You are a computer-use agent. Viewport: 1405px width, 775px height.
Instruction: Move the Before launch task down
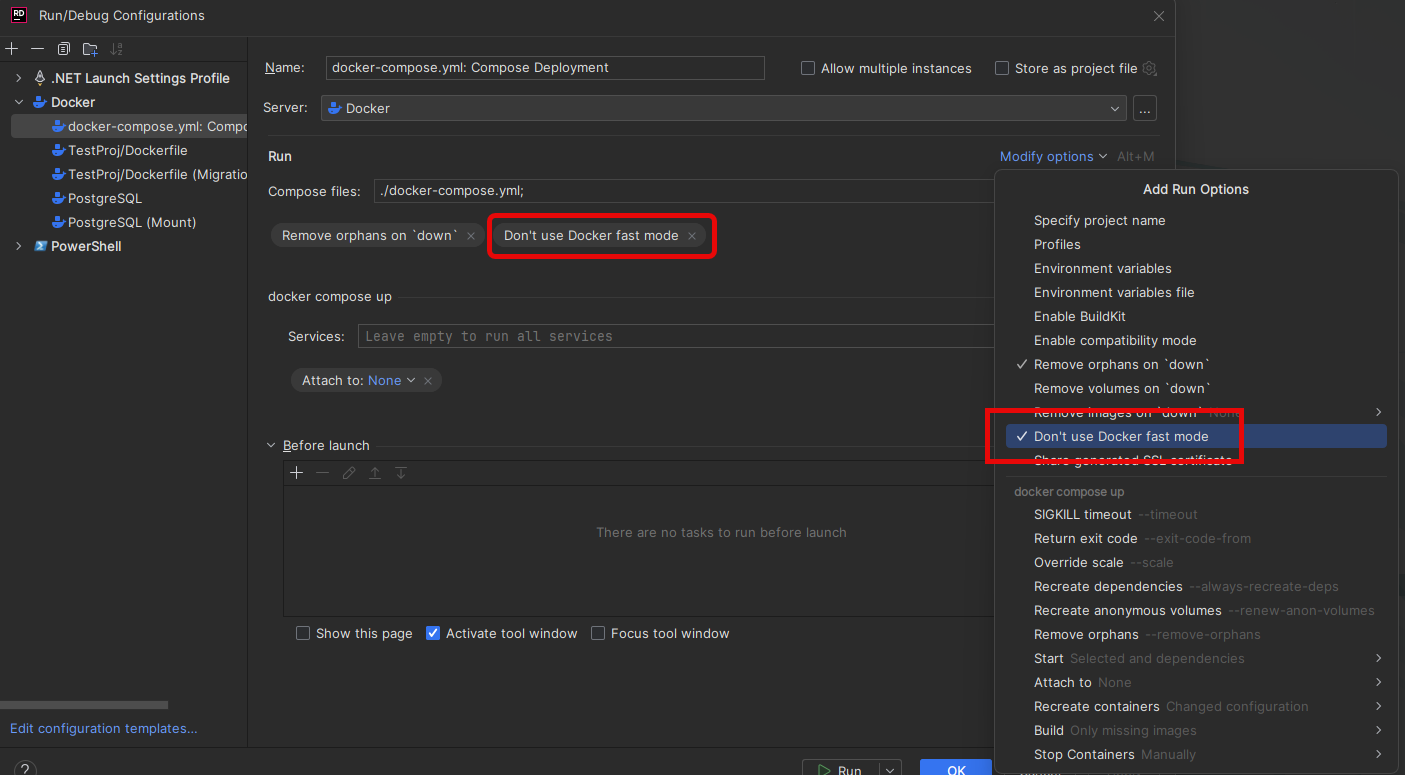coord(400,473)
